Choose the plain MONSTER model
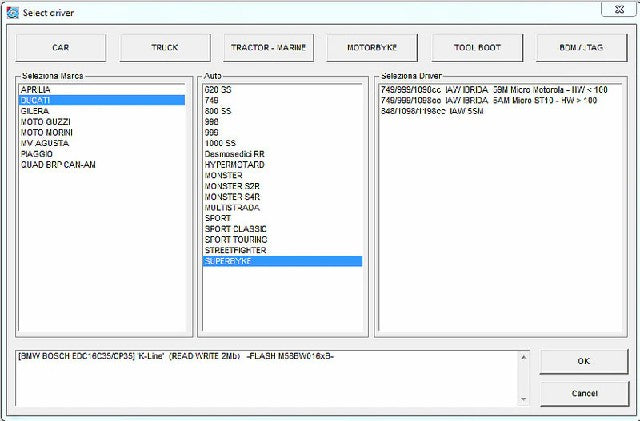The height and width of the screenshot is (421, 640). pos(282,175)
